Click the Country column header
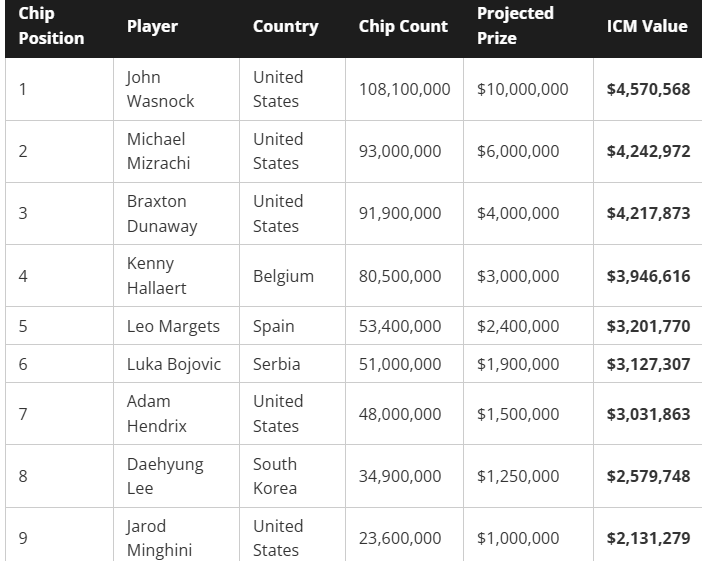Image resolution: width=702 pixels, height=561 pixels. 286,26
